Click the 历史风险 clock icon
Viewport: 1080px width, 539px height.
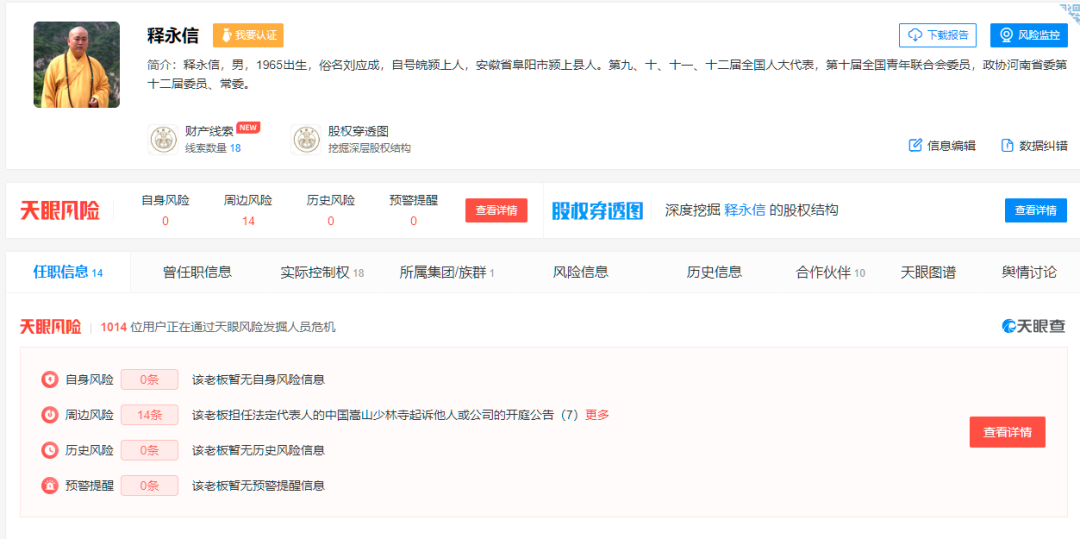tap(50, 450)
